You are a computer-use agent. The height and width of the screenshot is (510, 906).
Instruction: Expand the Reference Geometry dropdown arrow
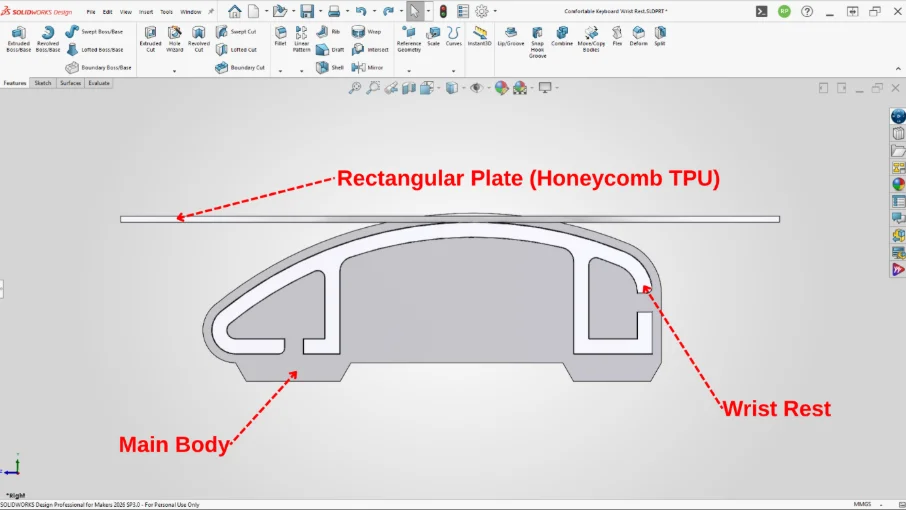(x=409, y=71)
